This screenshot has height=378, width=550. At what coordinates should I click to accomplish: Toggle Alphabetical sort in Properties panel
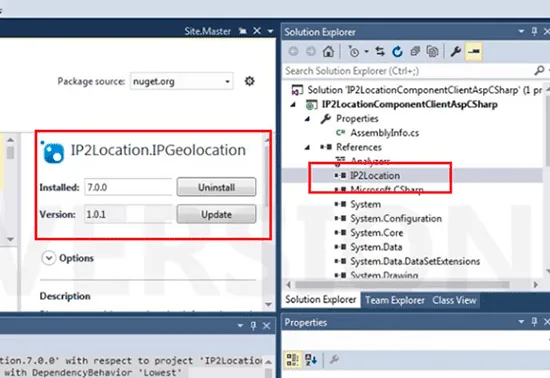pos(311,359)
